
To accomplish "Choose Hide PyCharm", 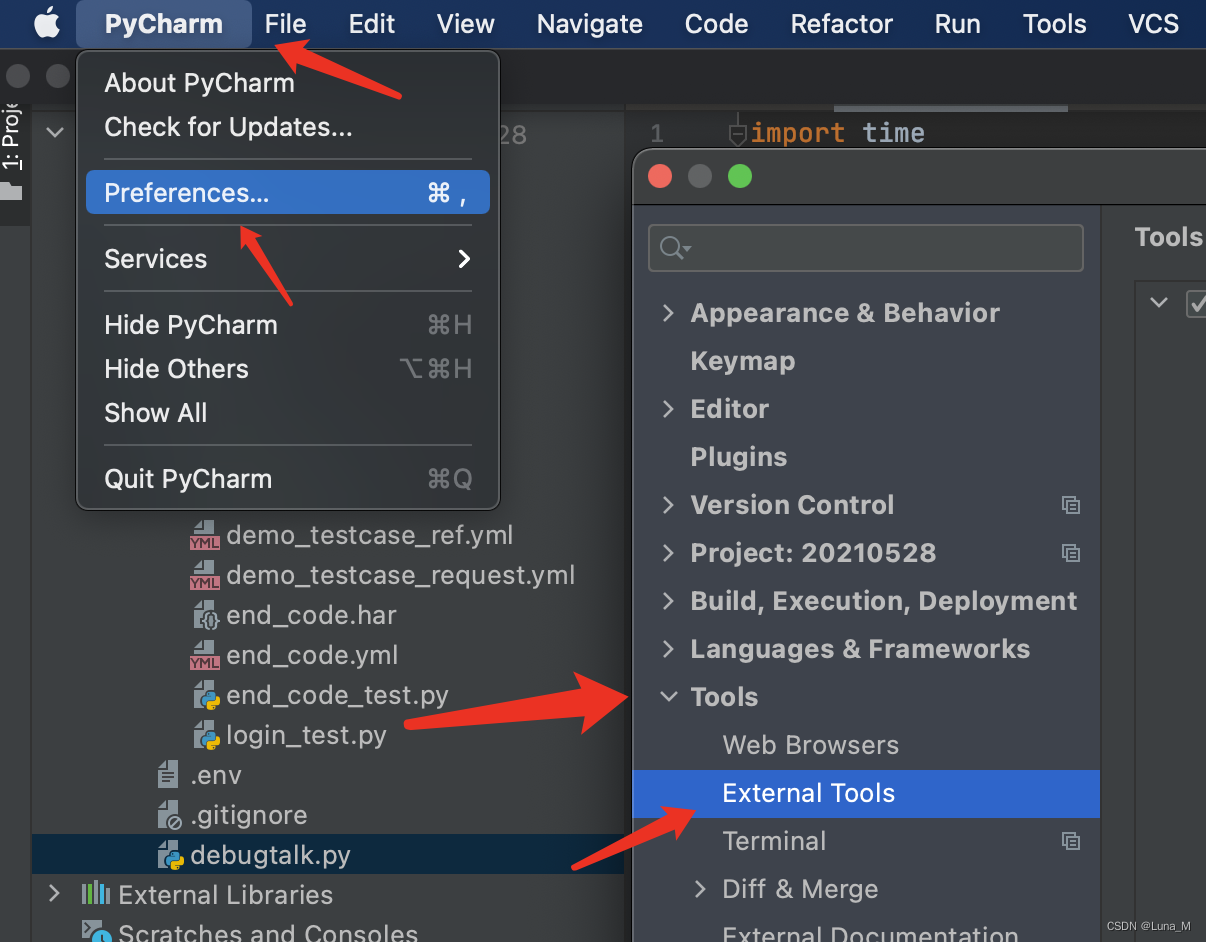I will tap(288, 325).
